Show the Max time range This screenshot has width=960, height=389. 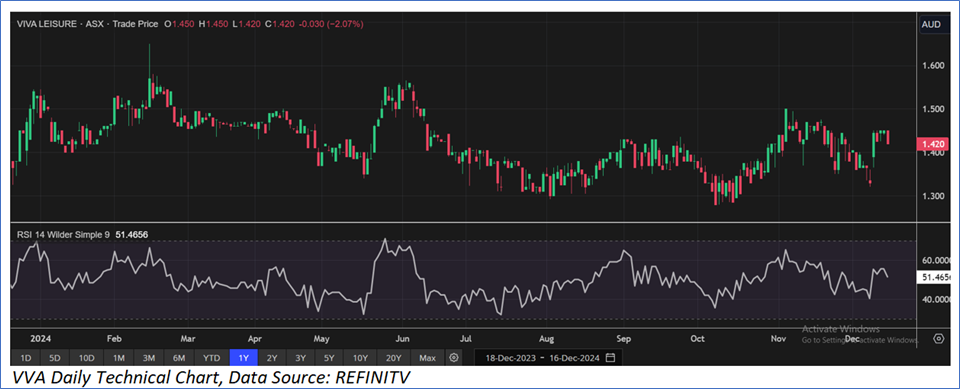coord(427,357)
